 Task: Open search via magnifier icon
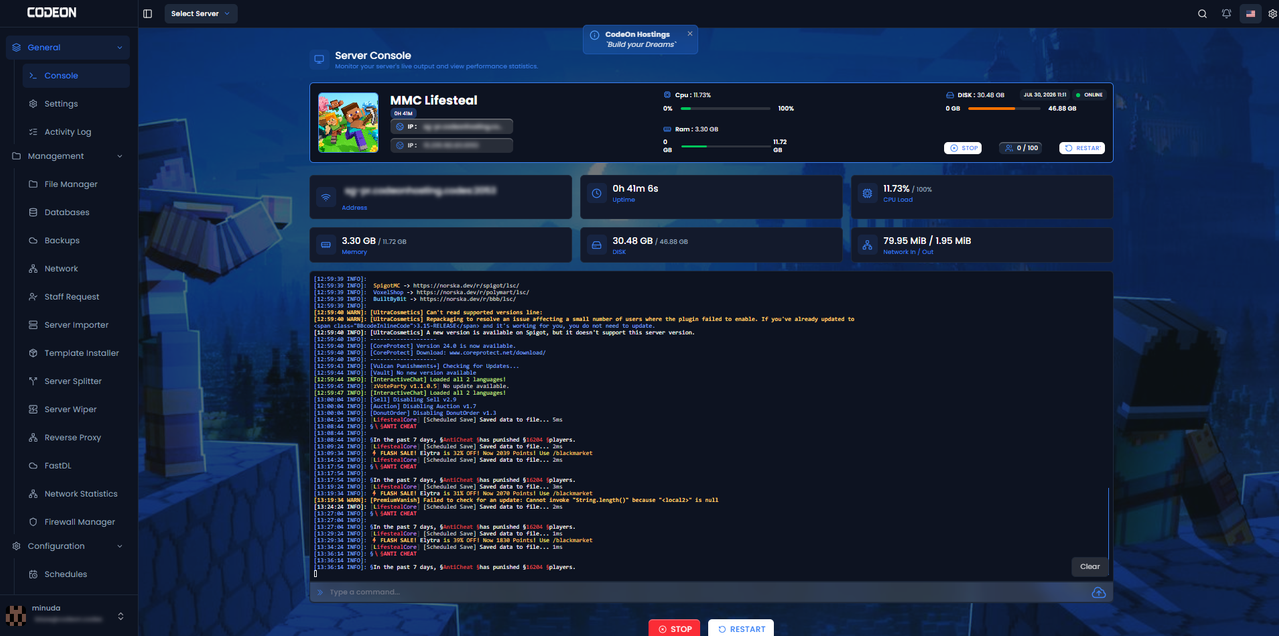1202,14
